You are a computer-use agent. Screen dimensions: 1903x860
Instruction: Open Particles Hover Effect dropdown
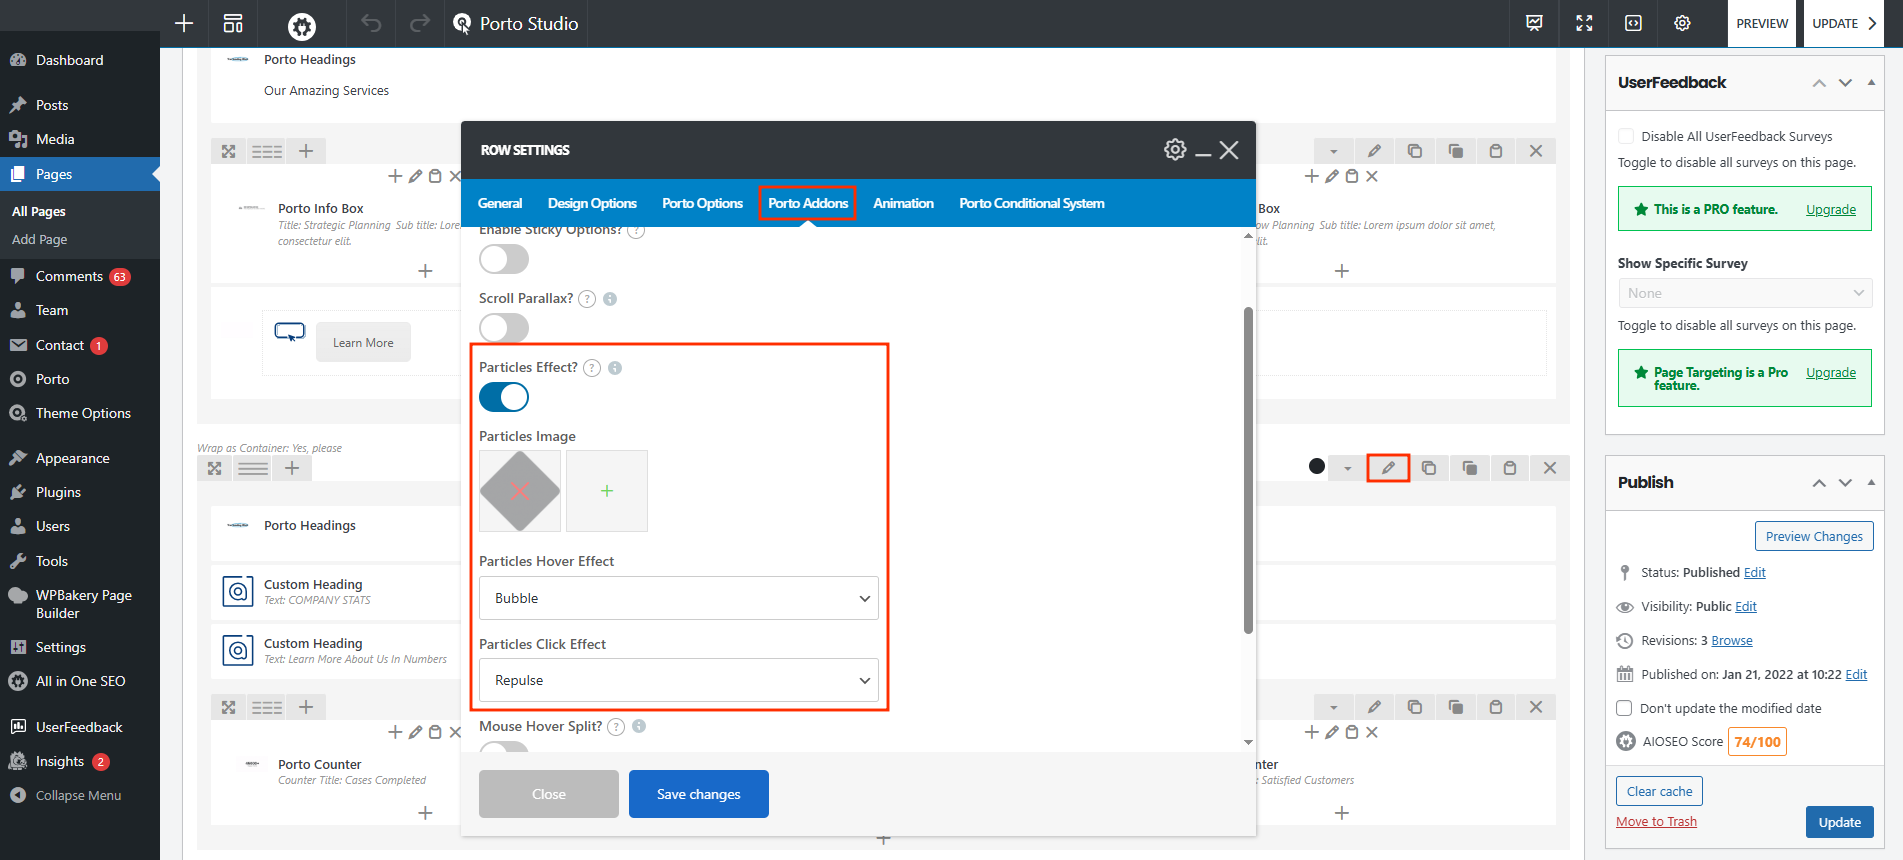[x=679, y=598]
